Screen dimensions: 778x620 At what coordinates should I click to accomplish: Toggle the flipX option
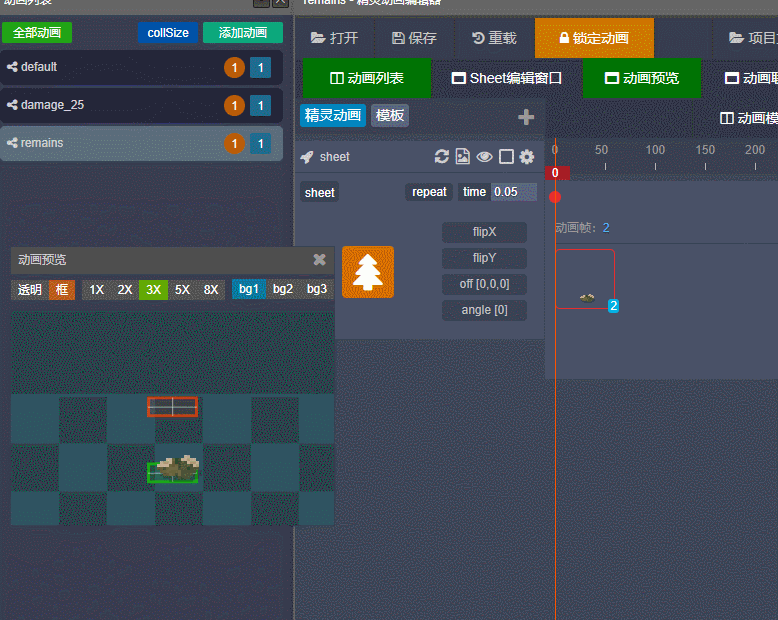tap(484, 232)
